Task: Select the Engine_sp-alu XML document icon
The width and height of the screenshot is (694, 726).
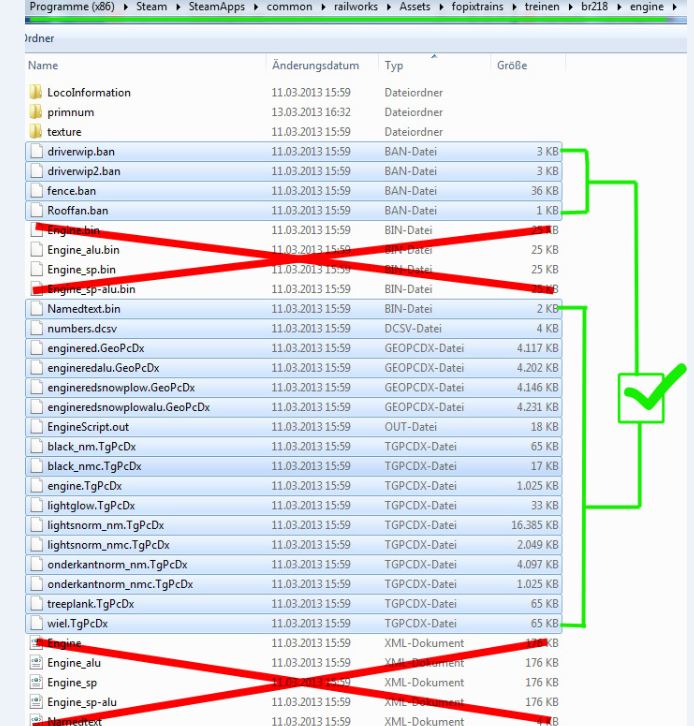Action: click(x=37, y=702)
